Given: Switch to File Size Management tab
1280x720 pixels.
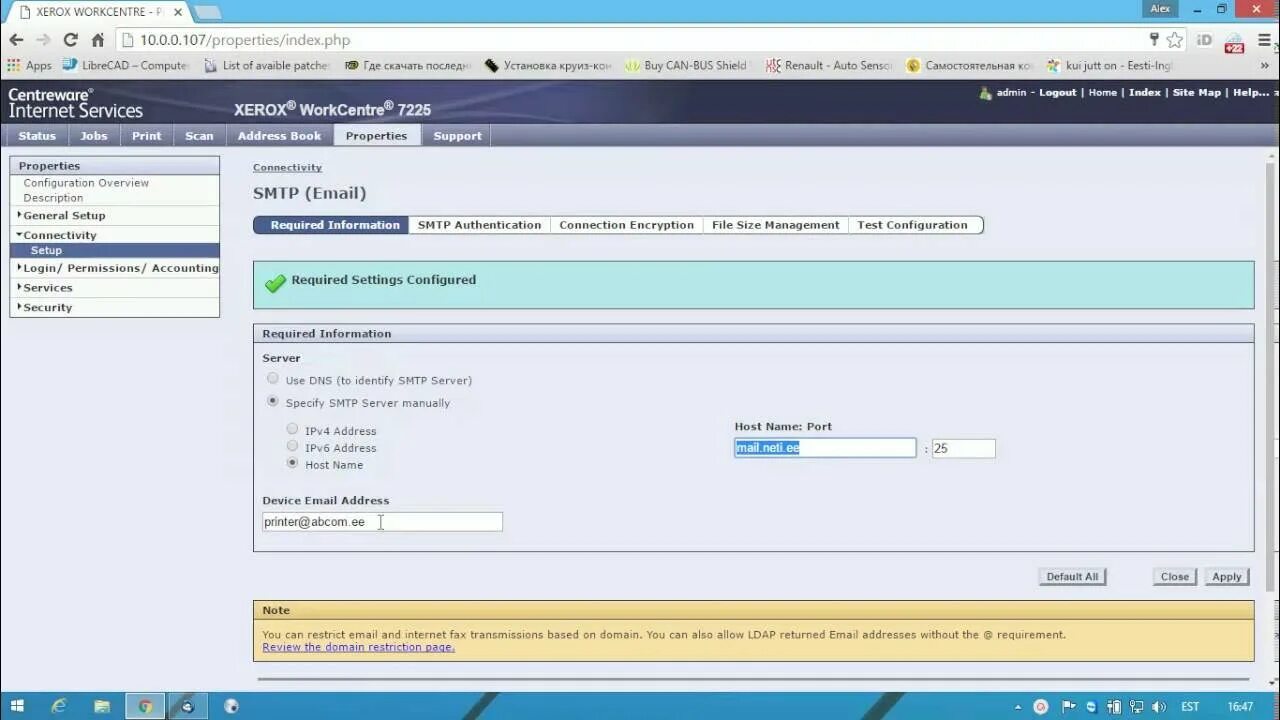Looking at the screenshot, I should coord(775,225).
